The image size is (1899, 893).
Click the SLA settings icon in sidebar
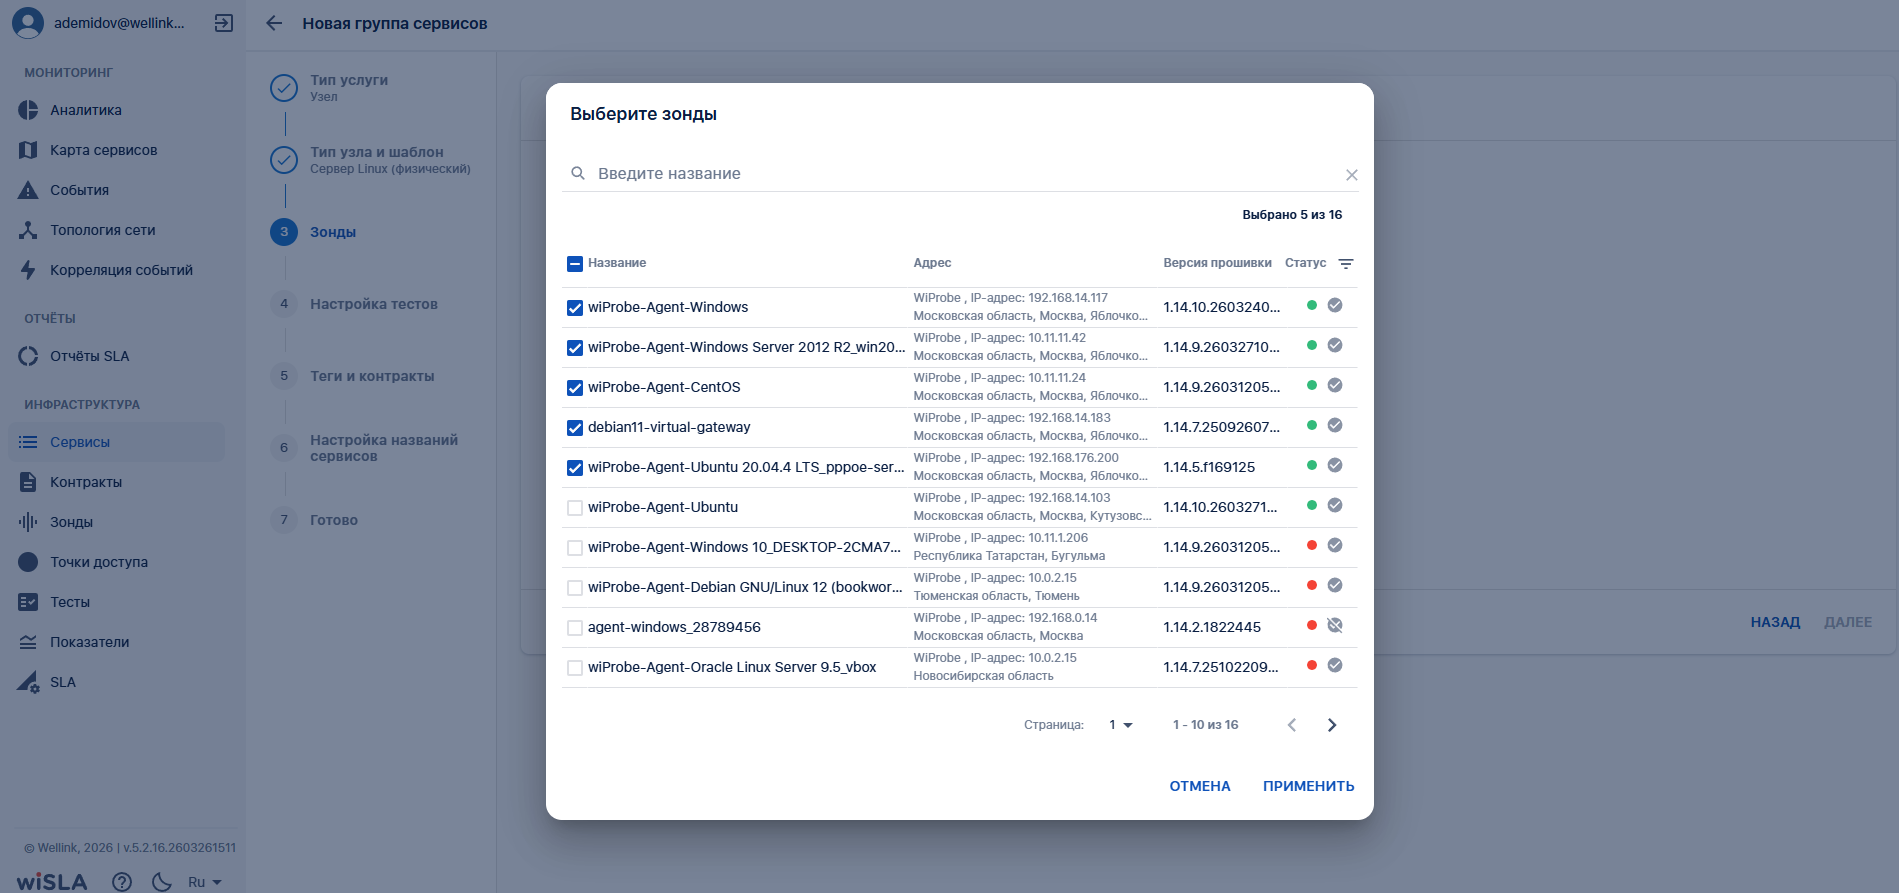click(28, 682)
